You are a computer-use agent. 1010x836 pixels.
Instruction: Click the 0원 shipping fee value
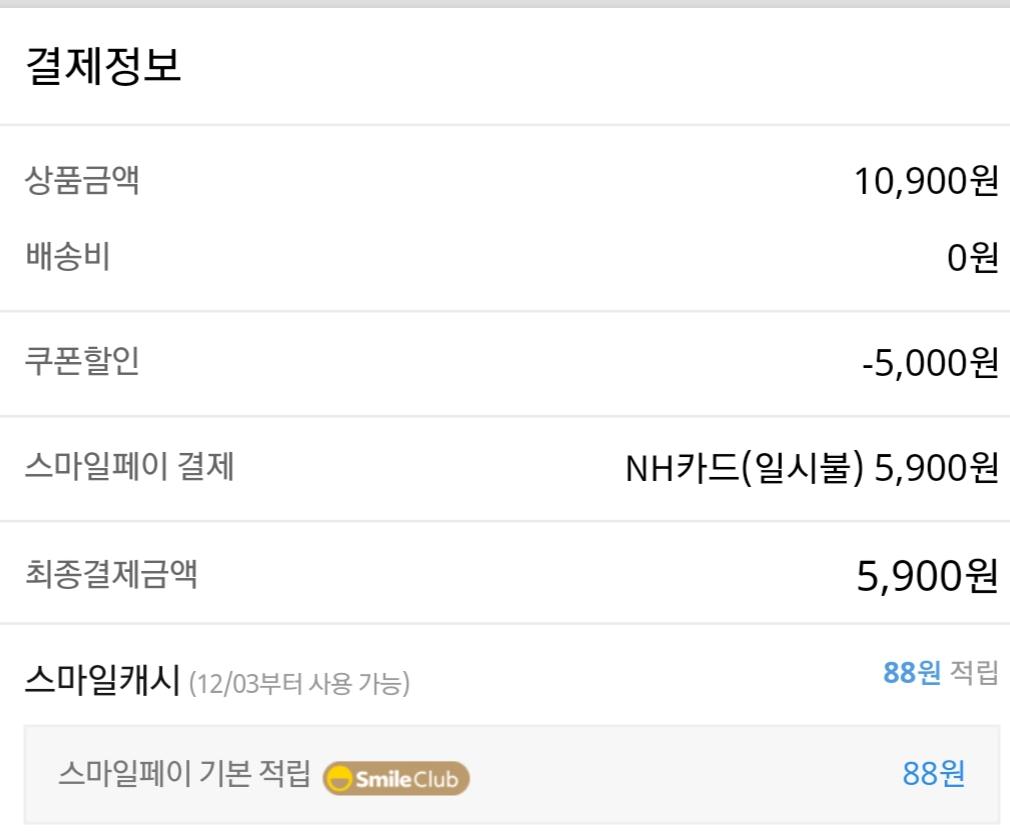[973, 258]
